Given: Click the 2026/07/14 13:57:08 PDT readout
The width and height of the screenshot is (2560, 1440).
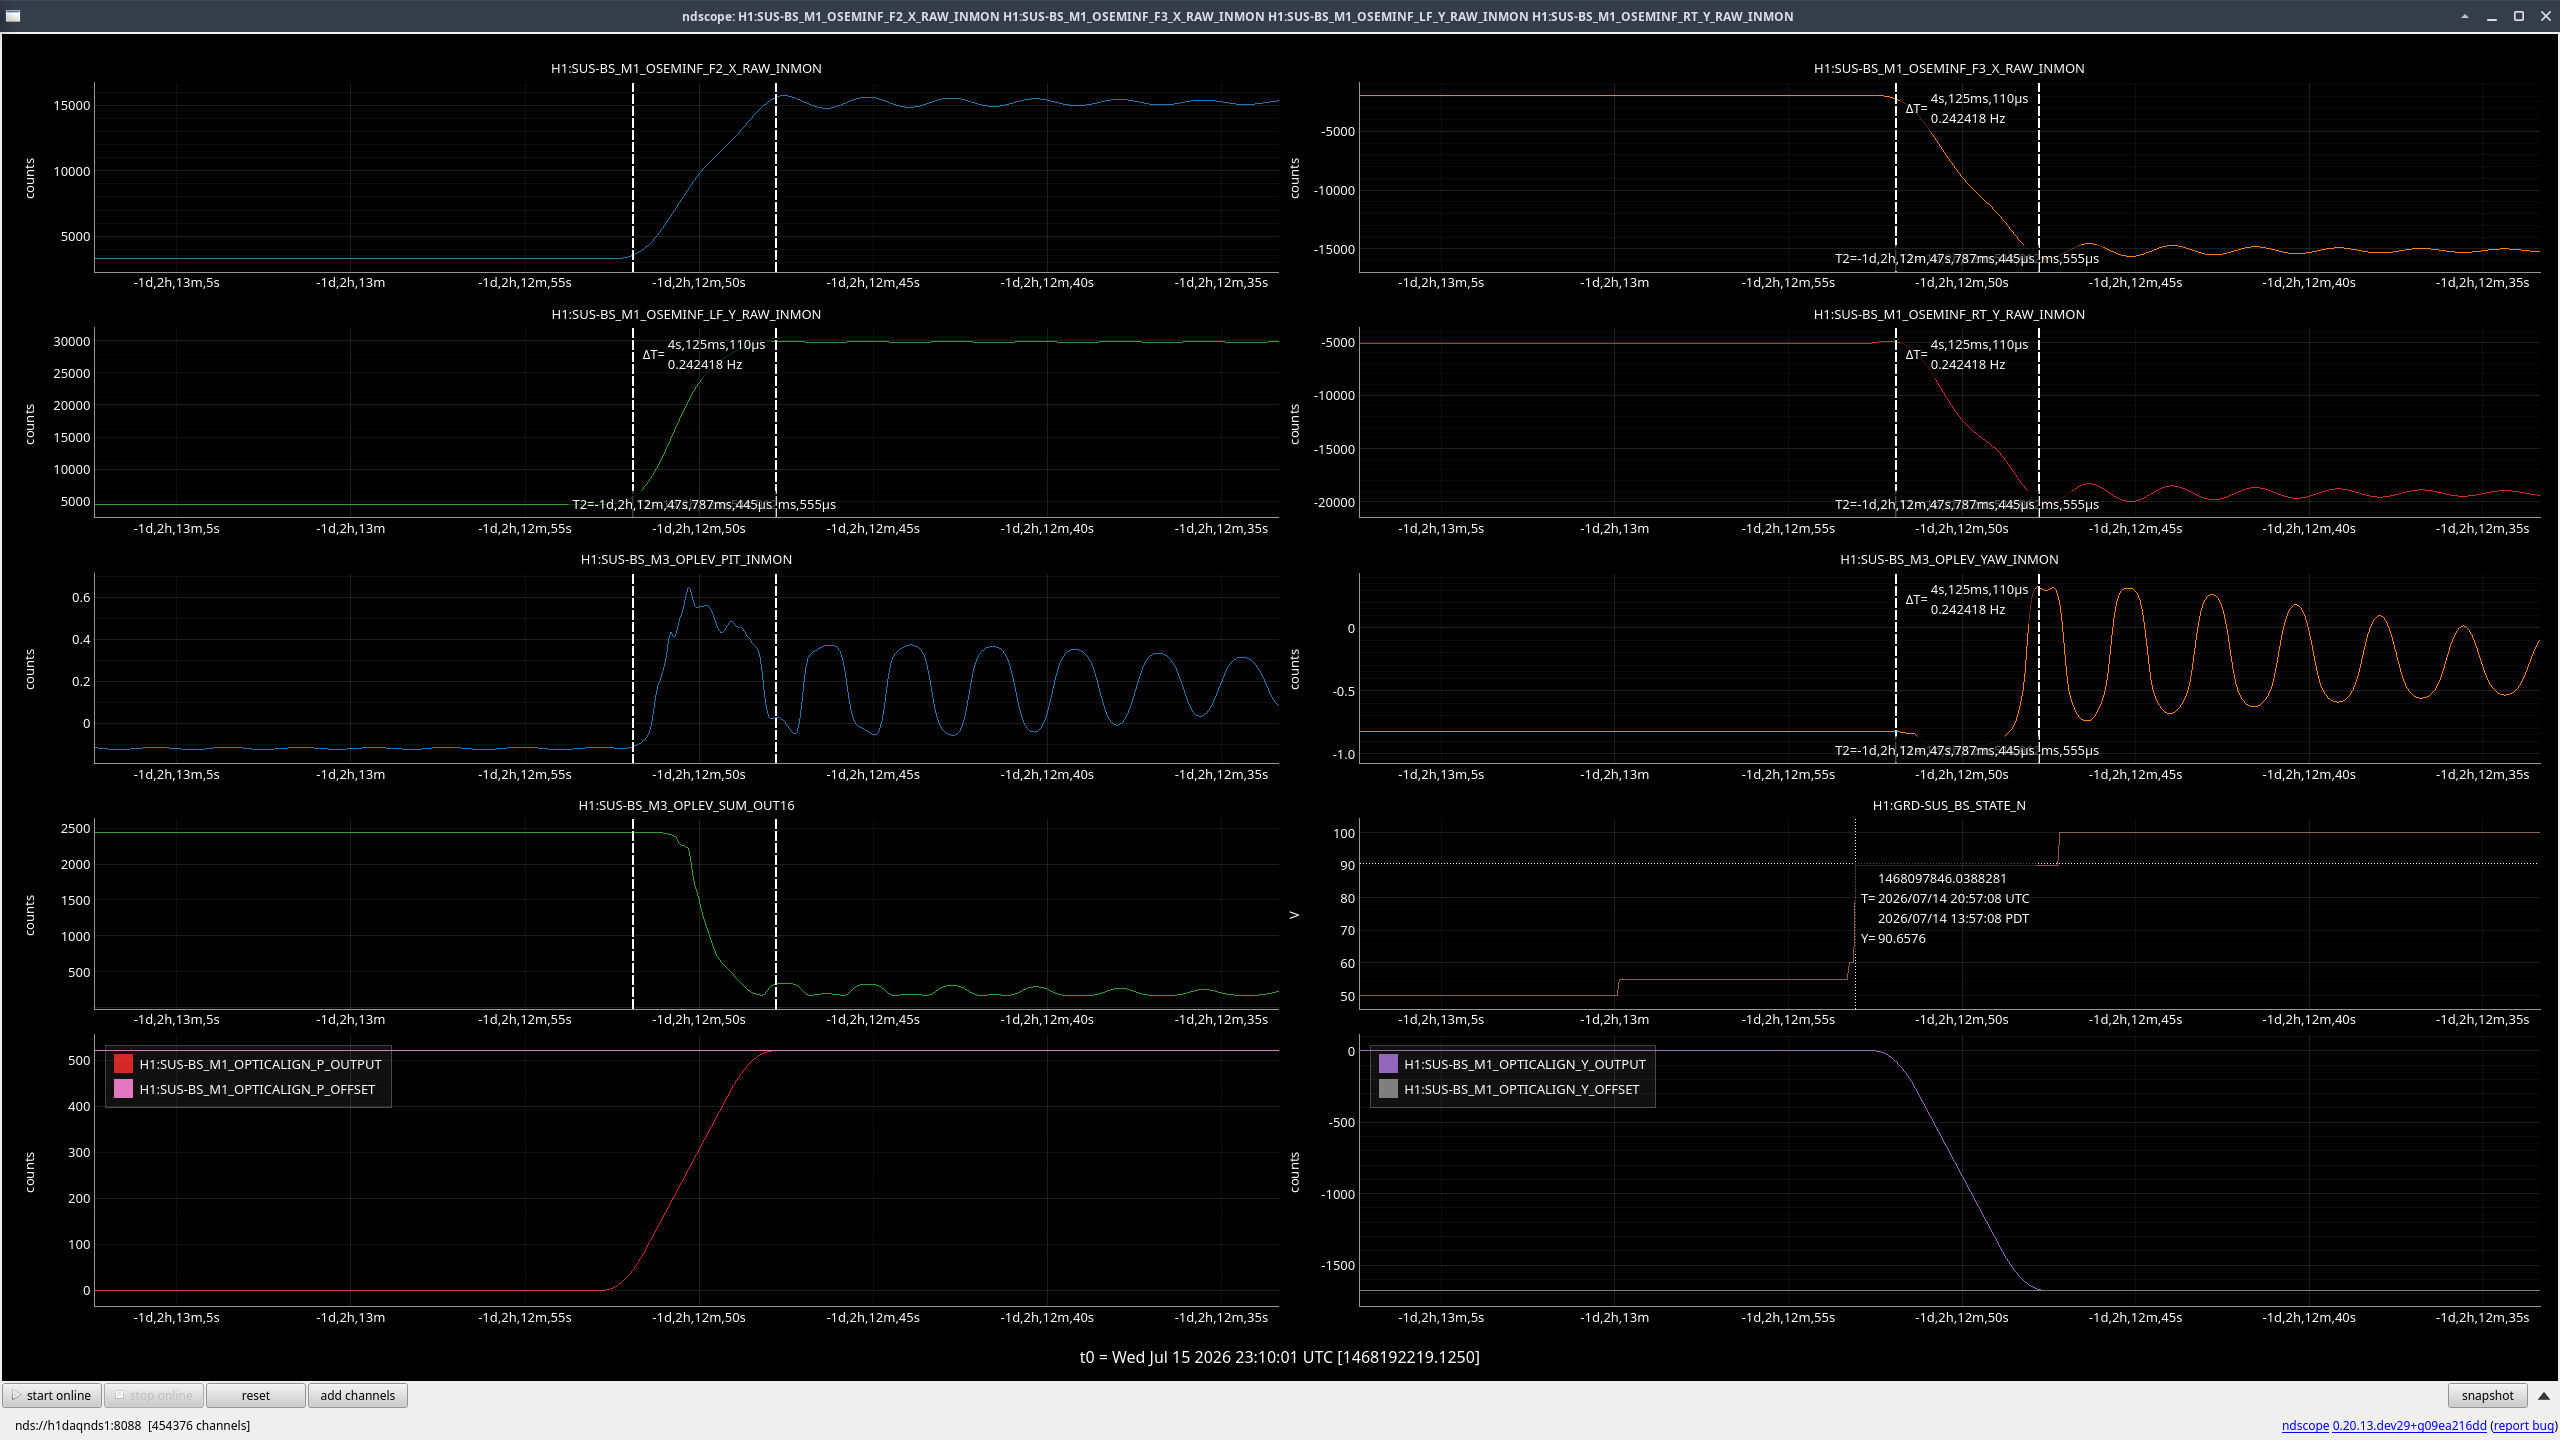Looking at the screenshot, I should [x=1953, y=918].
